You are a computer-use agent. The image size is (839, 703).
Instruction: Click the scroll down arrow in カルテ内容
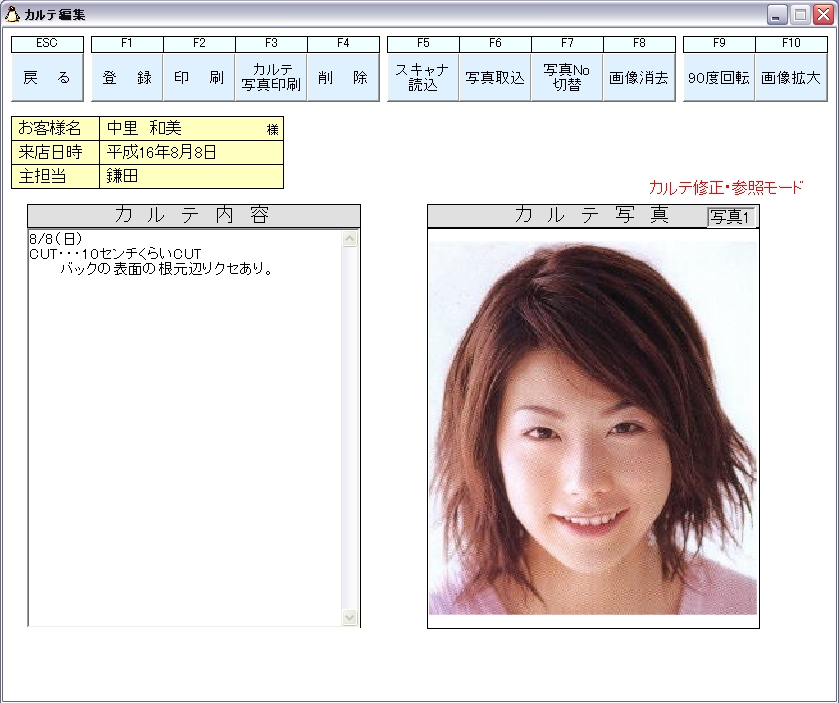point(350,618)
